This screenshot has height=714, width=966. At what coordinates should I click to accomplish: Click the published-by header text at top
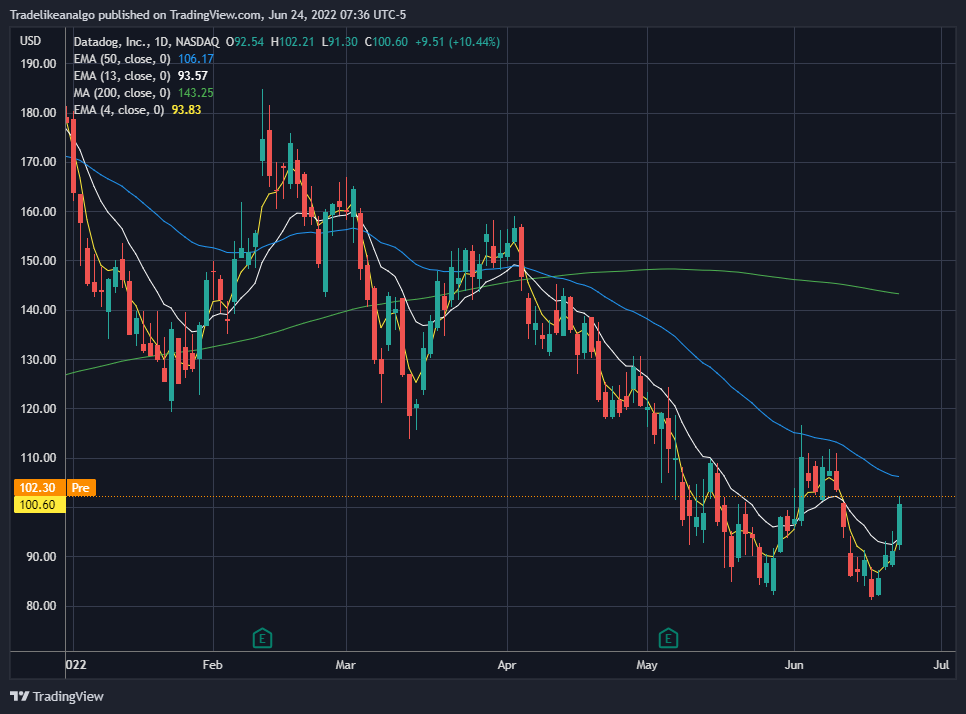(x=208, y=14)
